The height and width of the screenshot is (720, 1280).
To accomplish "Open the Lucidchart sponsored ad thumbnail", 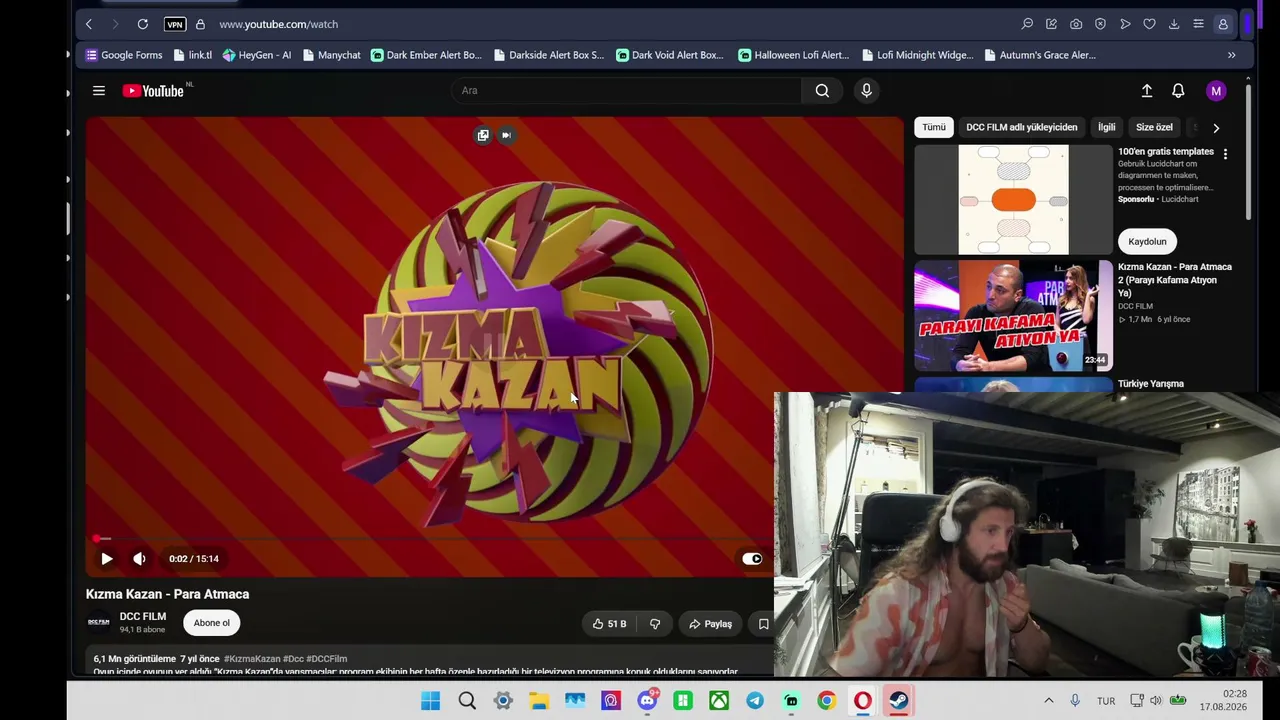I will coord(1013,200).
